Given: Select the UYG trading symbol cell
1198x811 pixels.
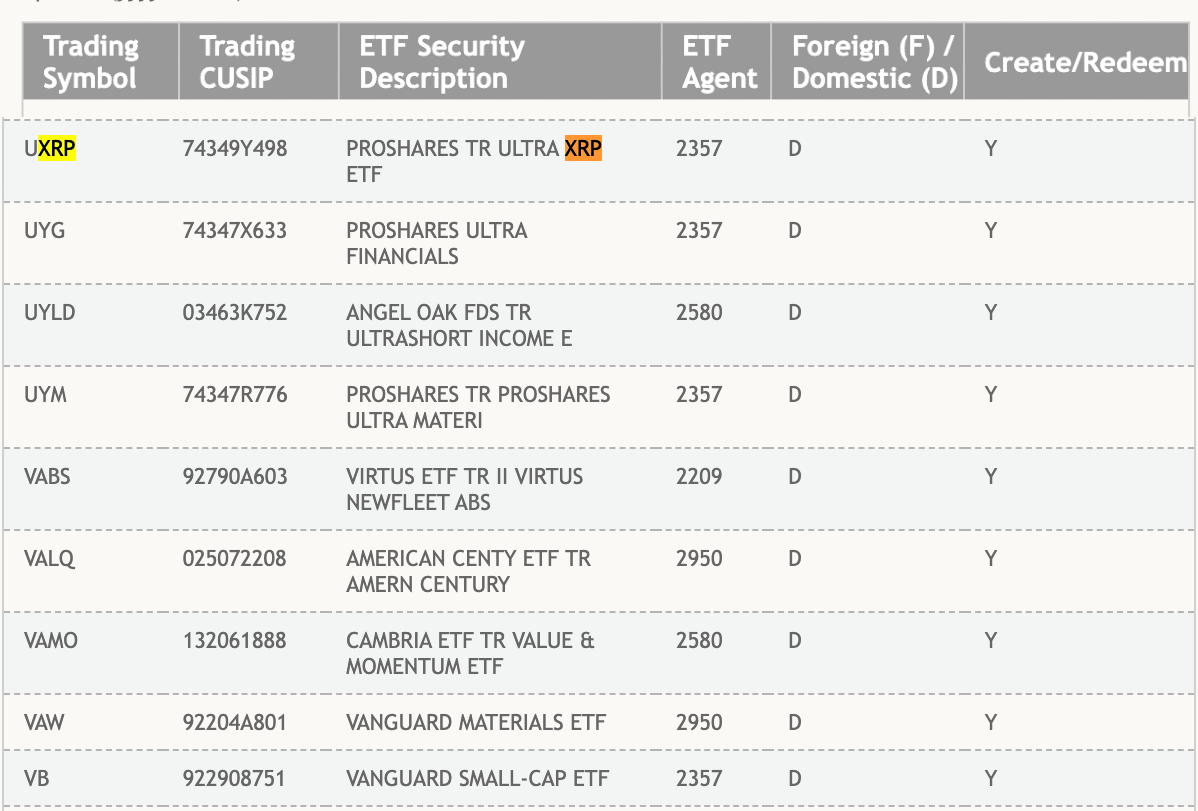Looking at the screenshot, I should click(x=44, y=231).
